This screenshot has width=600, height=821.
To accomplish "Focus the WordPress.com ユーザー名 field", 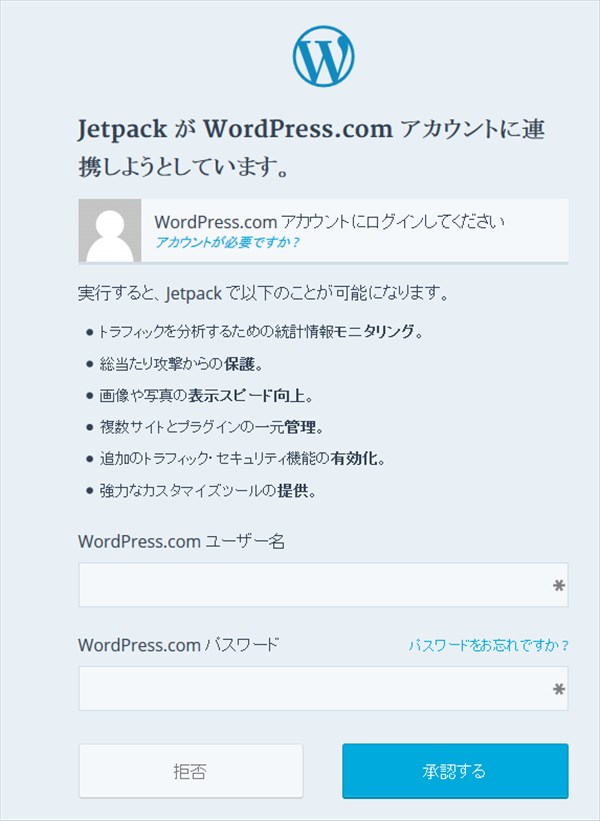I will coord(323,585).
